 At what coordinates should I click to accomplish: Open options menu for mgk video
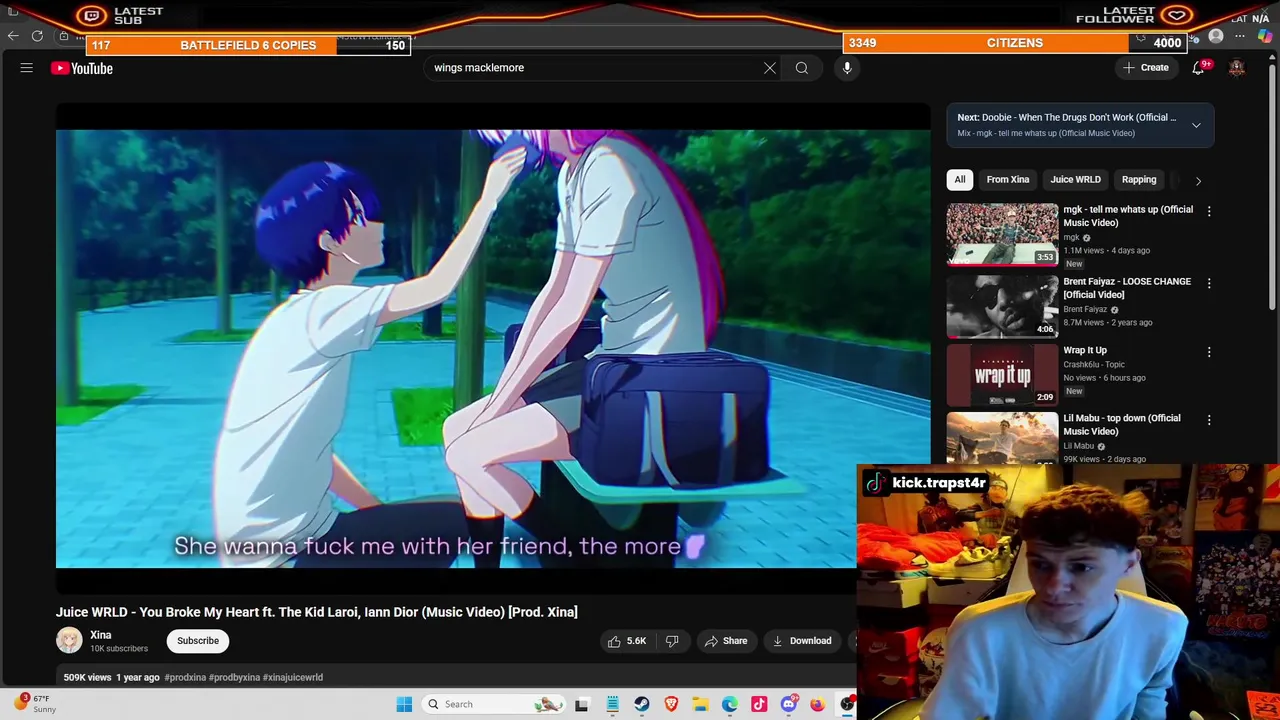(x=1209, y=211)
